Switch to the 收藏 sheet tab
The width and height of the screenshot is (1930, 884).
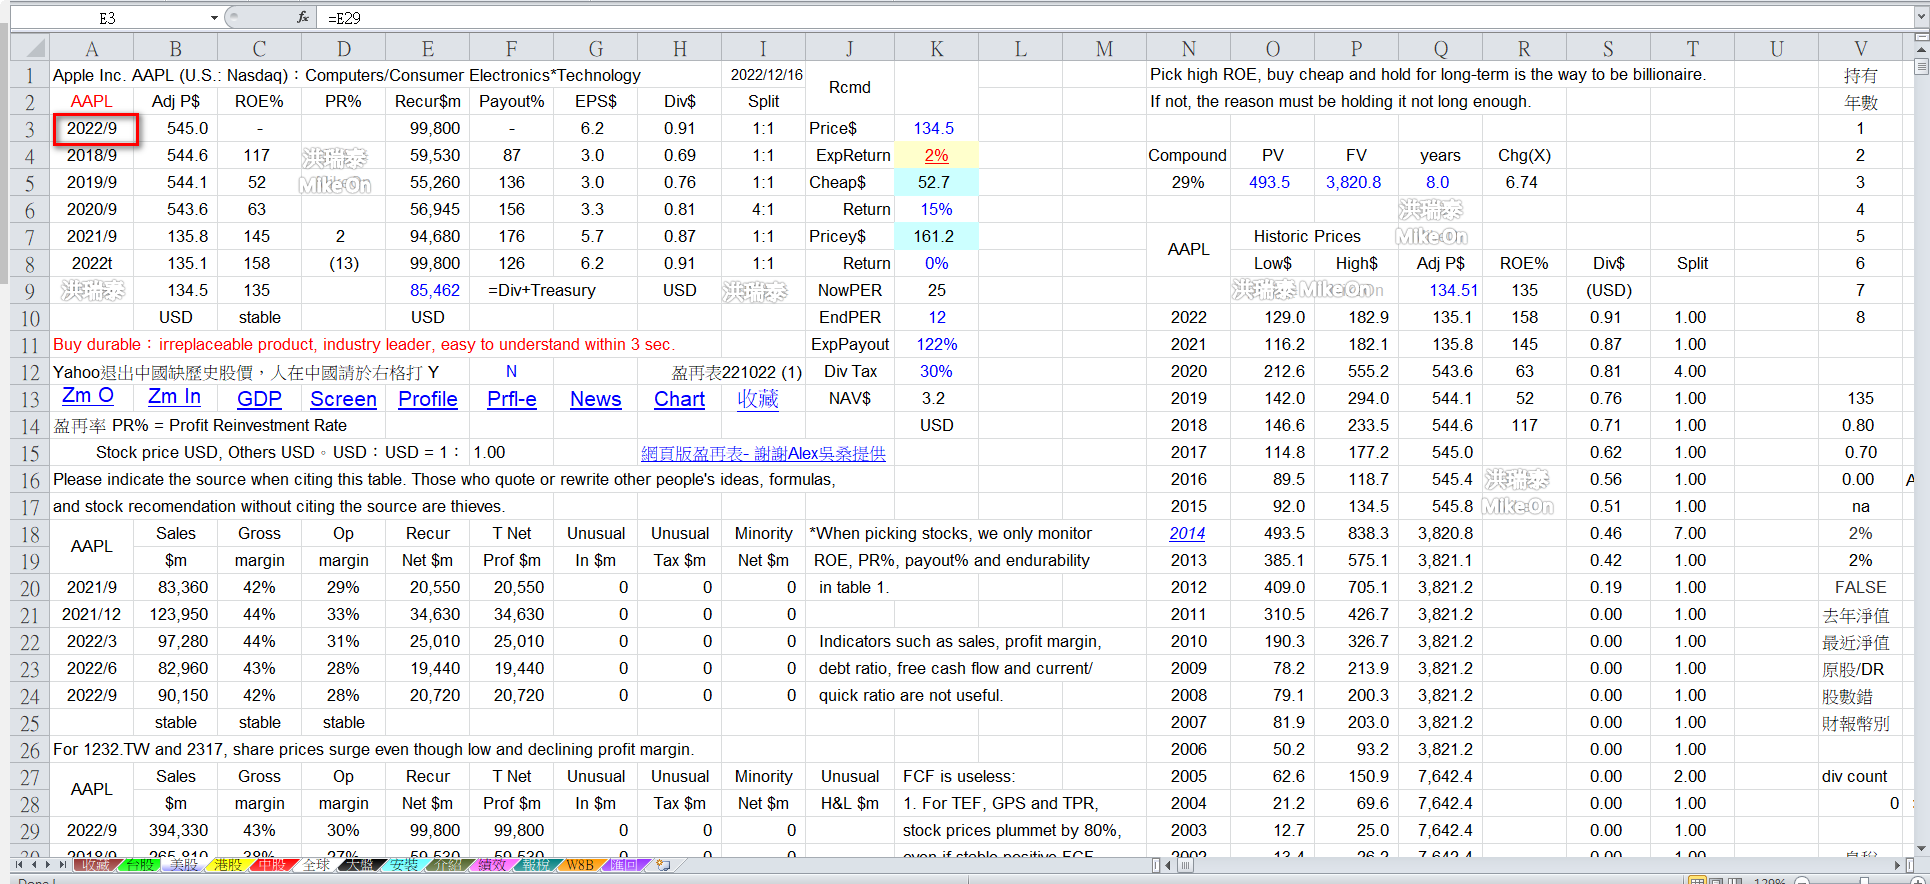96,865
